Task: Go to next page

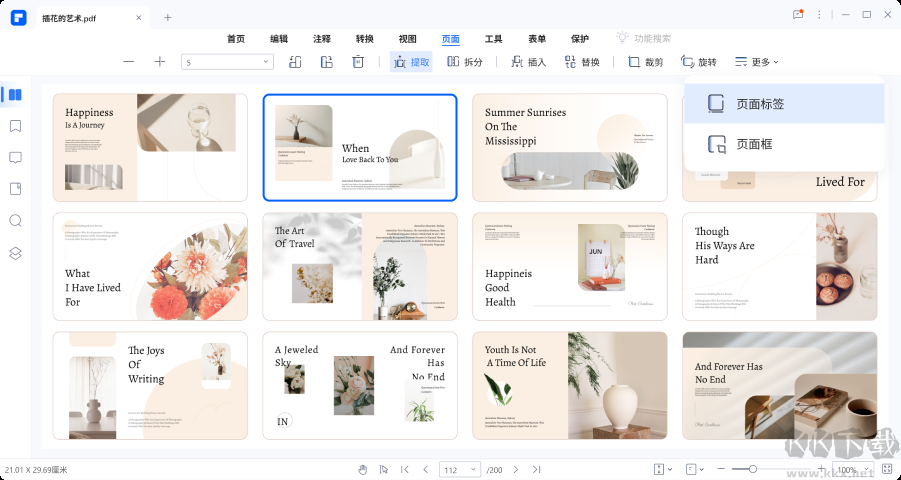Action: (x=515, y=470)
